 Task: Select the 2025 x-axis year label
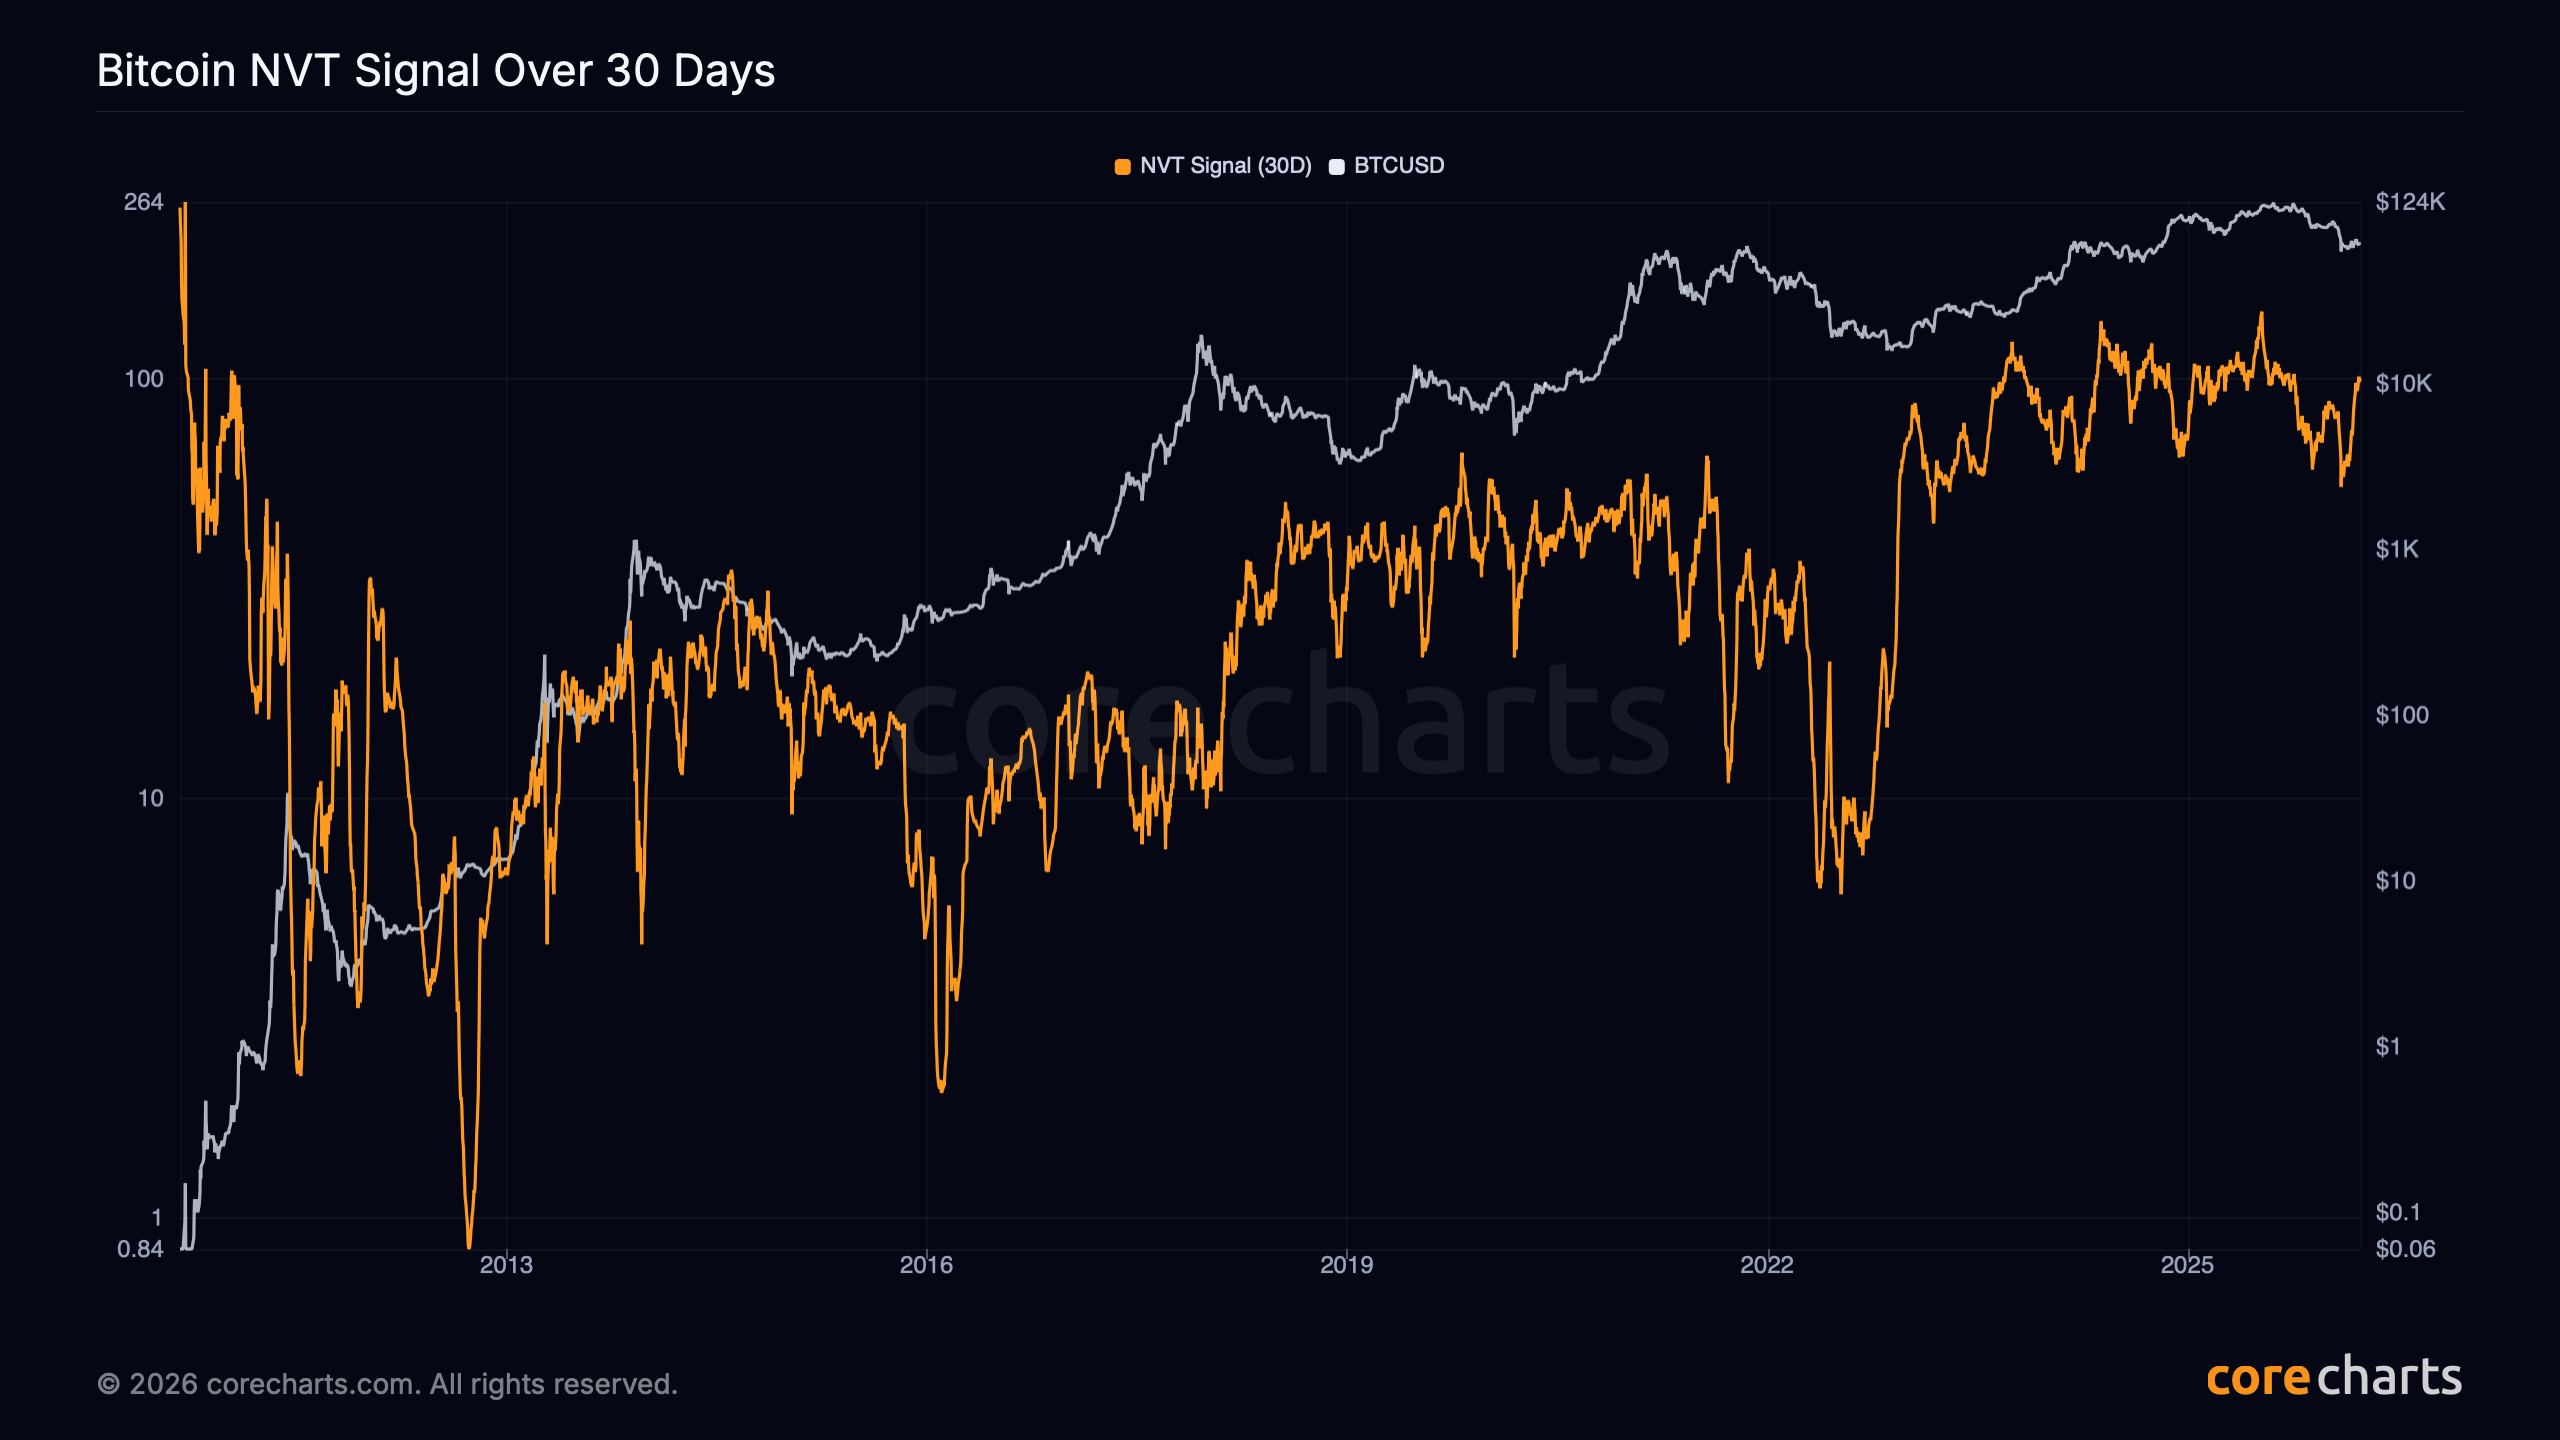[x=2187, y=1265]
